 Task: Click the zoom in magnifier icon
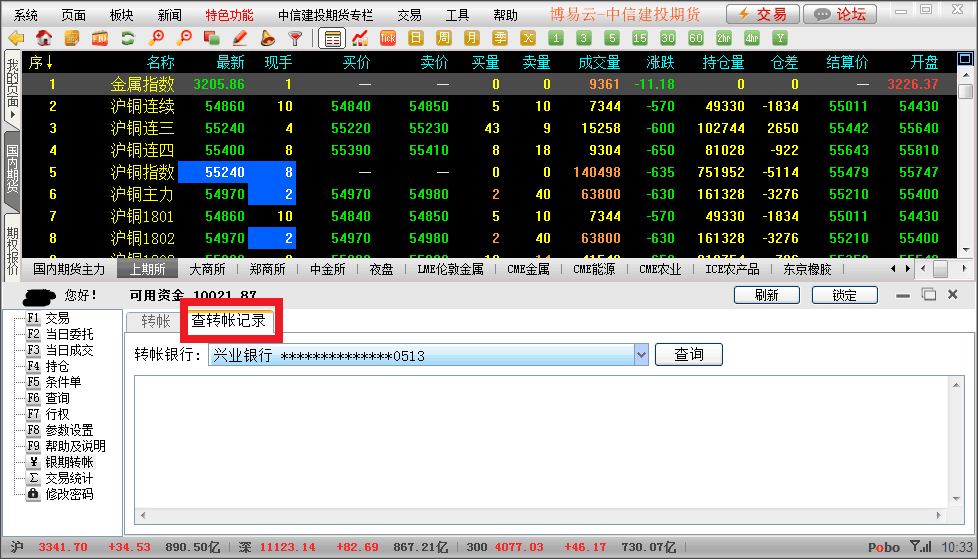[x=156, y=39]
